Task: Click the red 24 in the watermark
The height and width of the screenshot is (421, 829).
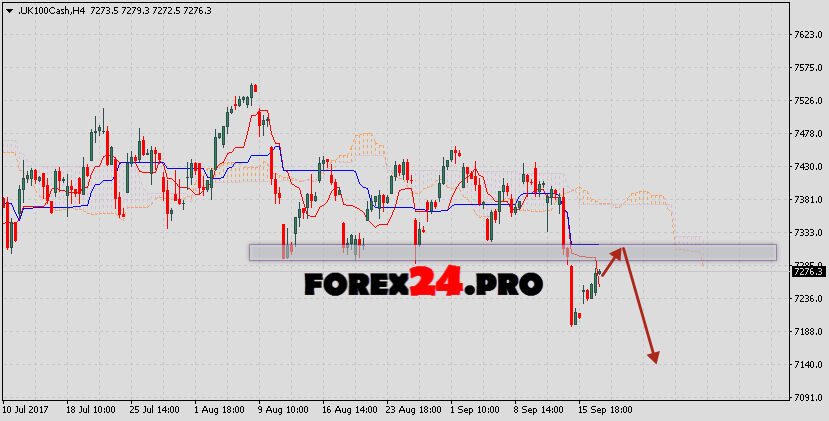Action: pyautogui.click(x=436, y=285)
